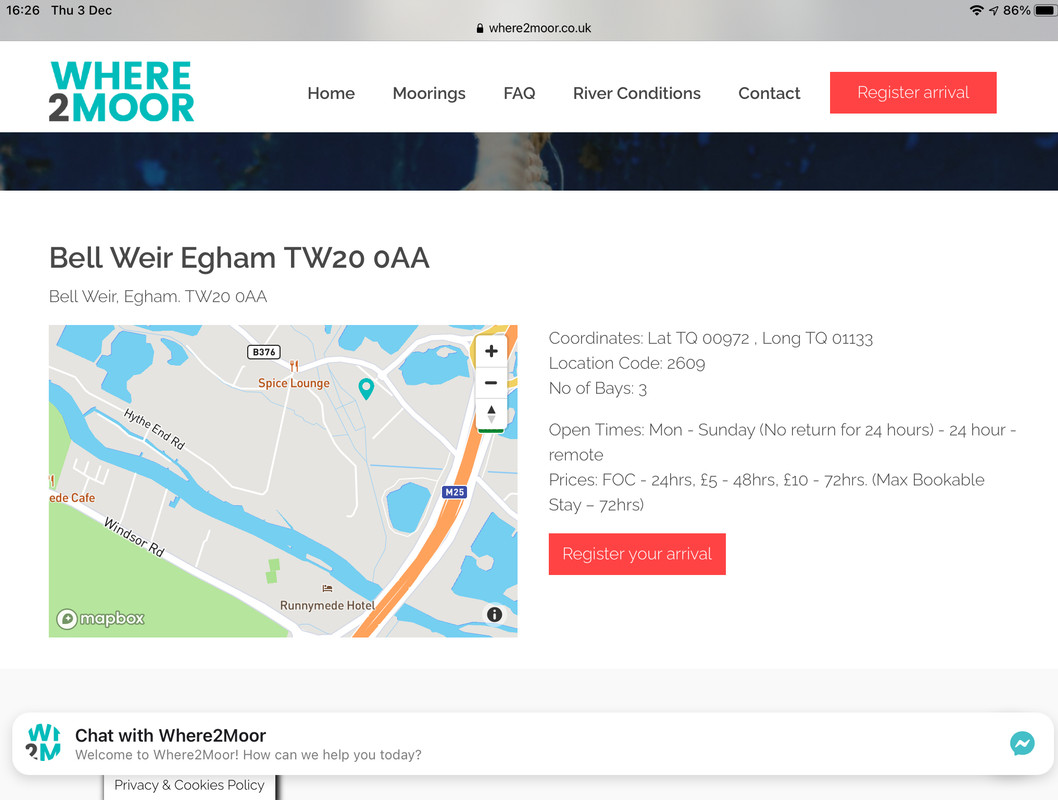Viewport: 1058px width, 800px height.
Task: Tap the battery indicator
Action: coord(1045,10)
